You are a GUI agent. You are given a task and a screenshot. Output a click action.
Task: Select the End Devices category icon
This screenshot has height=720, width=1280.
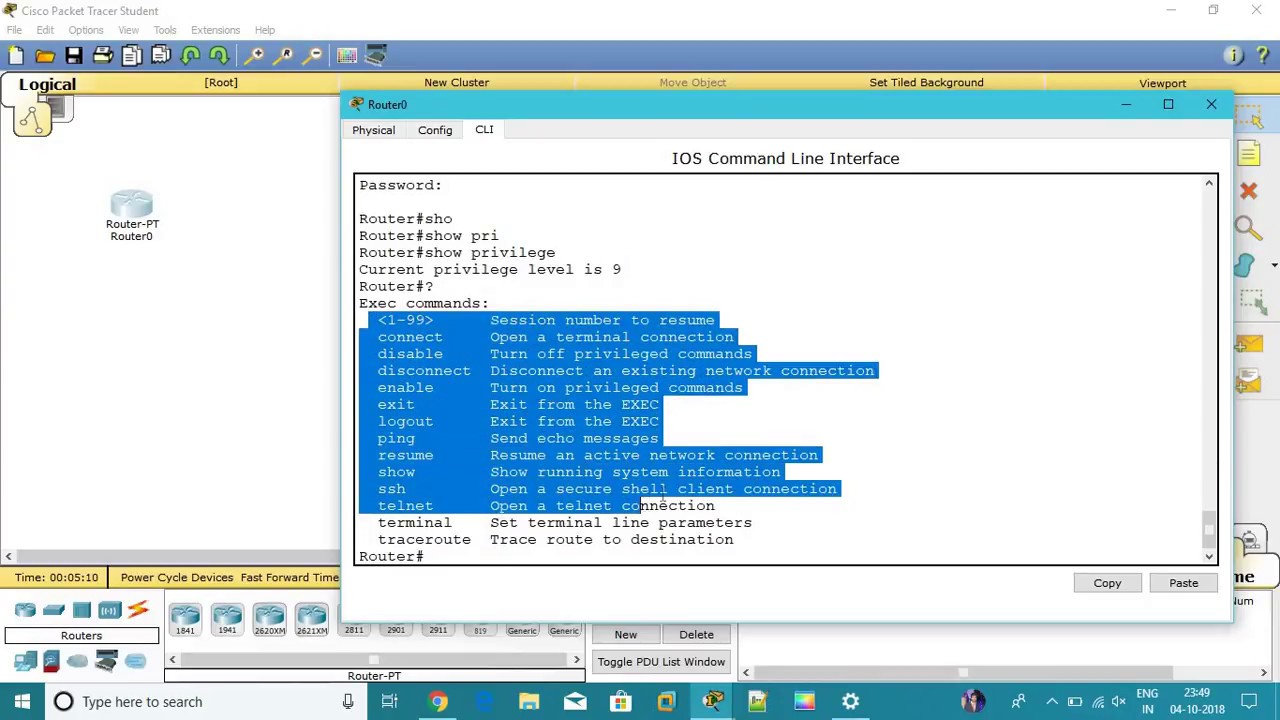pos(25,661)
